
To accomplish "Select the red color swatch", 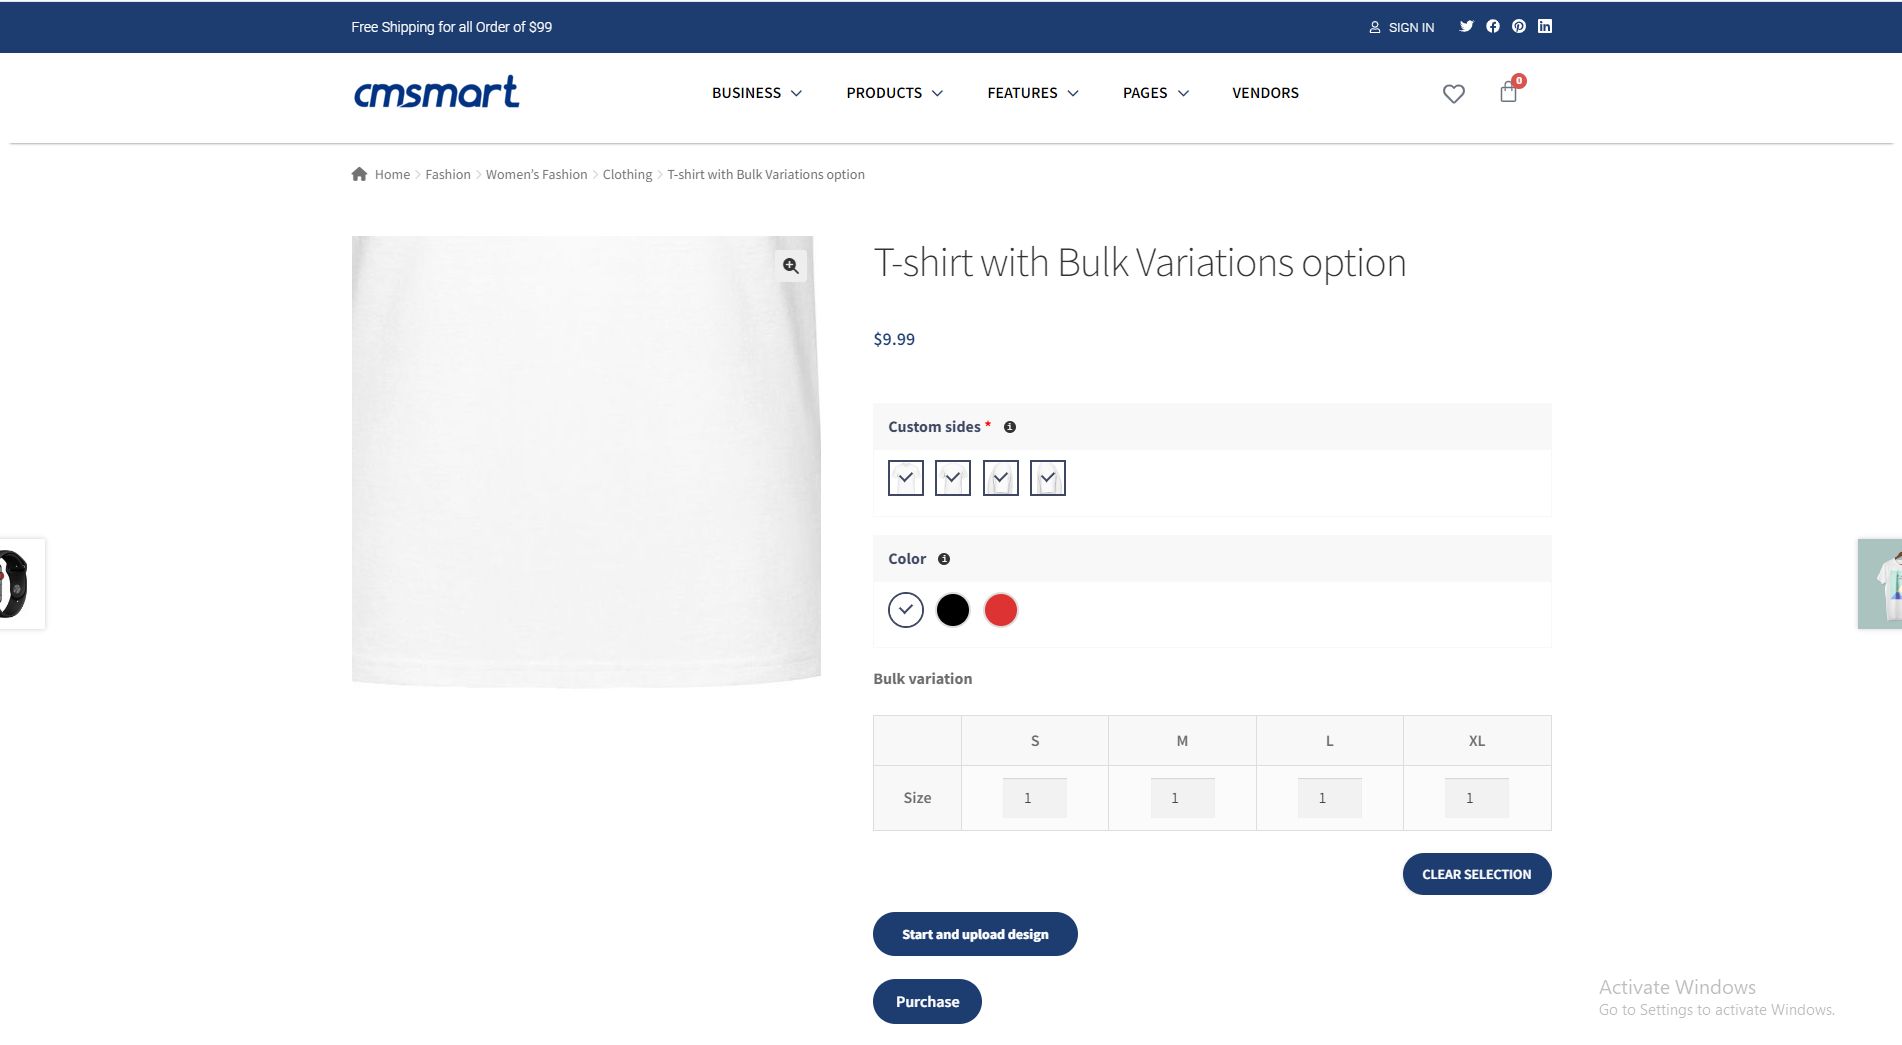I will (x=1001, y=610).
